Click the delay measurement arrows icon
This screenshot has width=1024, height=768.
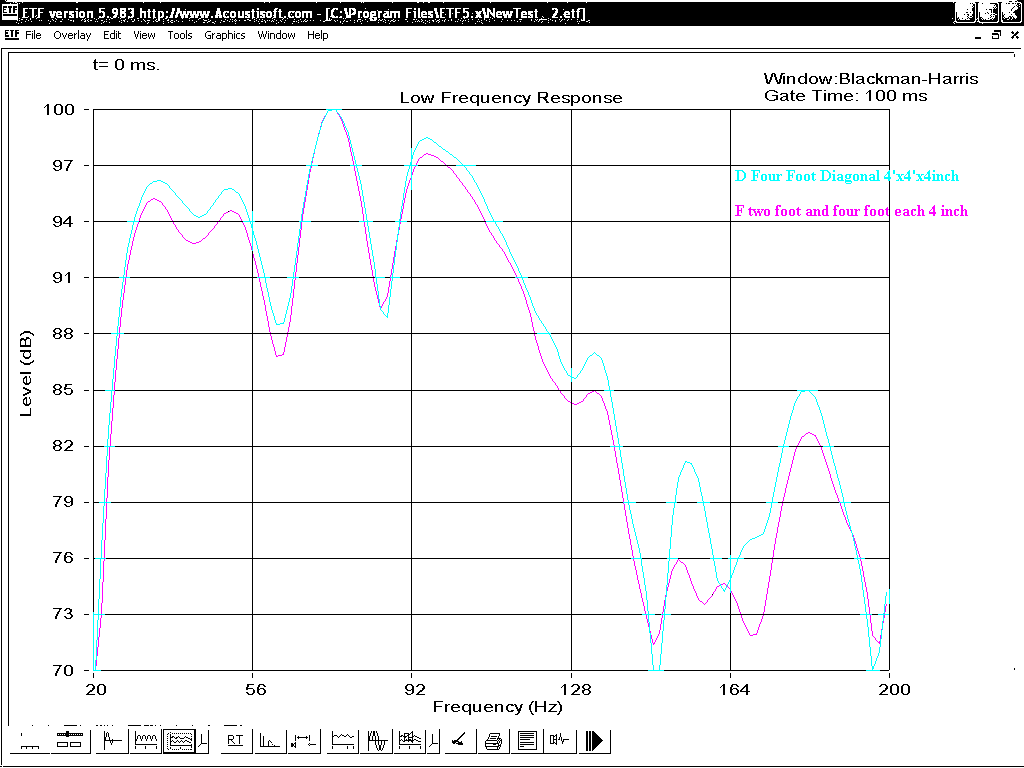pyautogui.click(x=303, y=741)
